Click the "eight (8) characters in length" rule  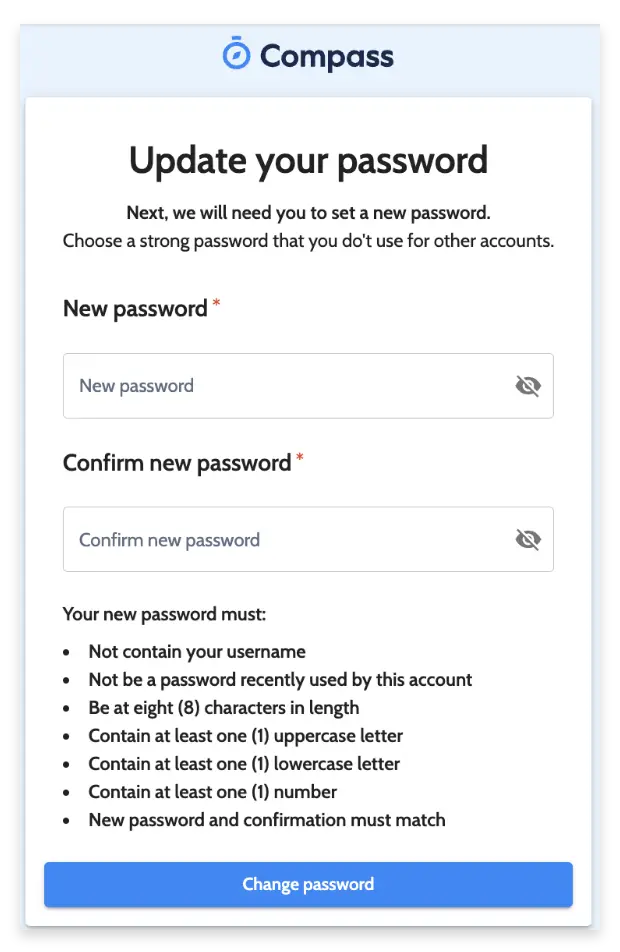click(223, 708)
